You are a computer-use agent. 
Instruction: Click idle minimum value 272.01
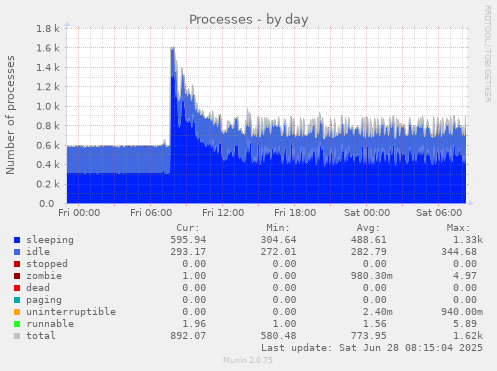(x=278, y=252)
